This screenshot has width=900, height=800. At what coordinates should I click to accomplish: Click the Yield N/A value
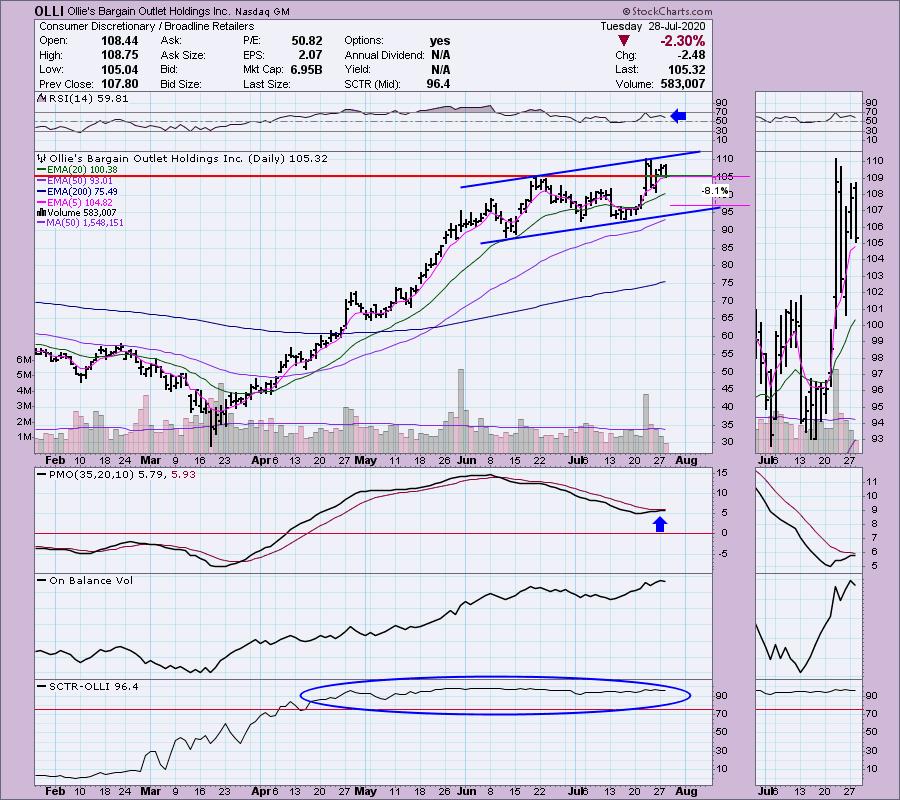click(440, 69)
